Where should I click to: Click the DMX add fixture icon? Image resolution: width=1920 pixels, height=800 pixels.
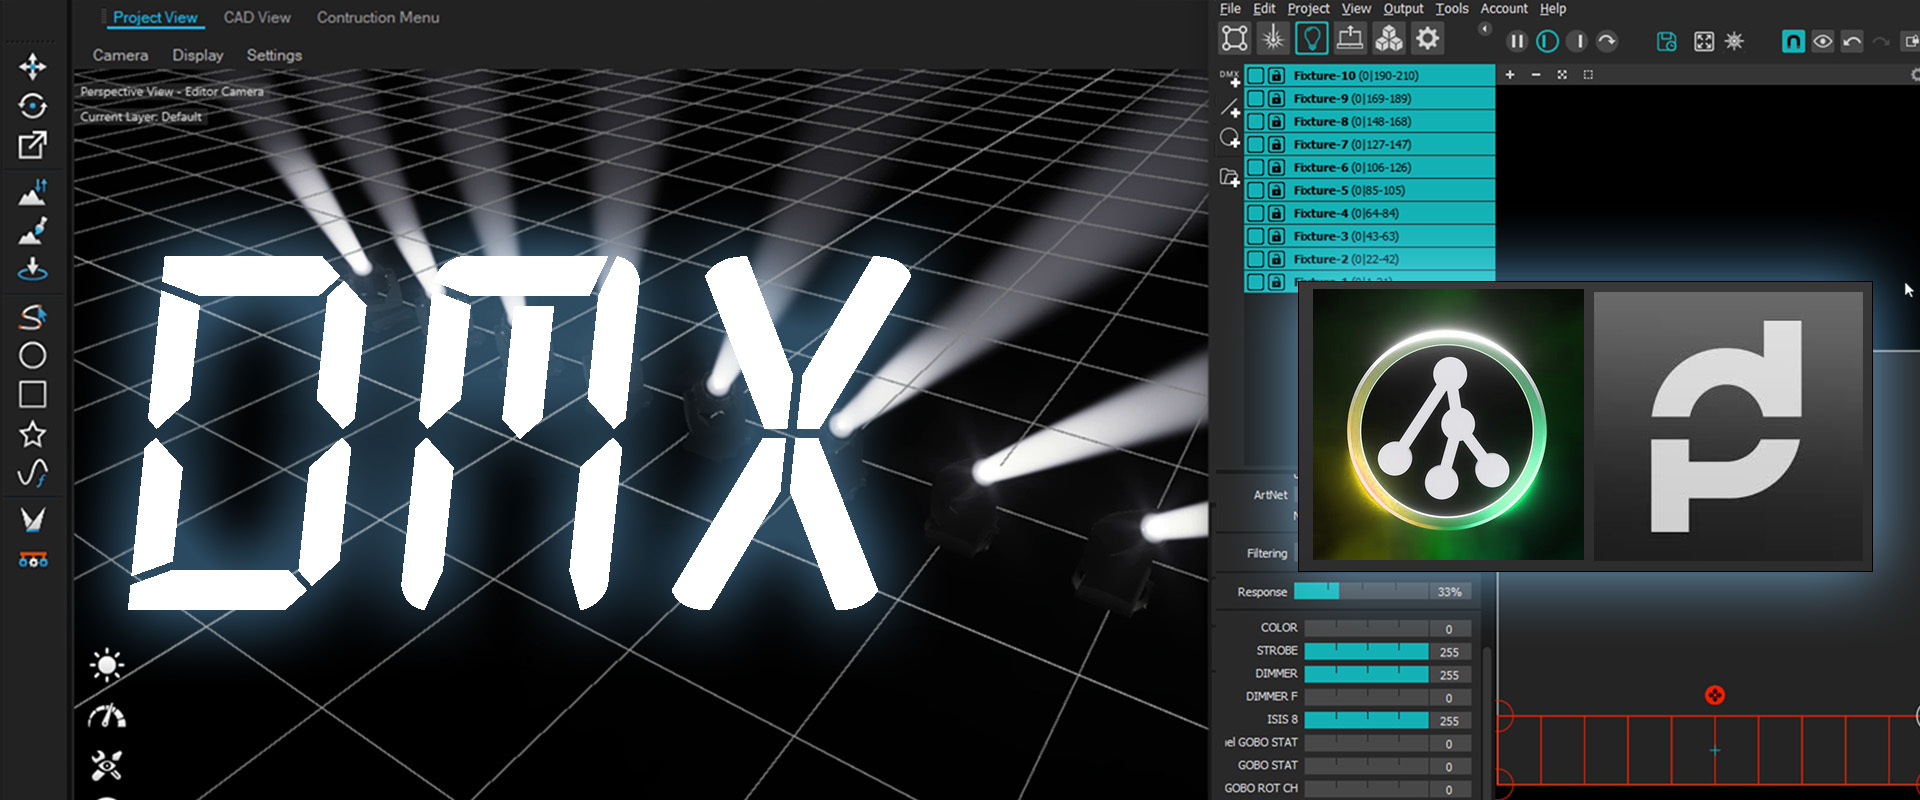pyautogui.click(x=1229, y=77)
